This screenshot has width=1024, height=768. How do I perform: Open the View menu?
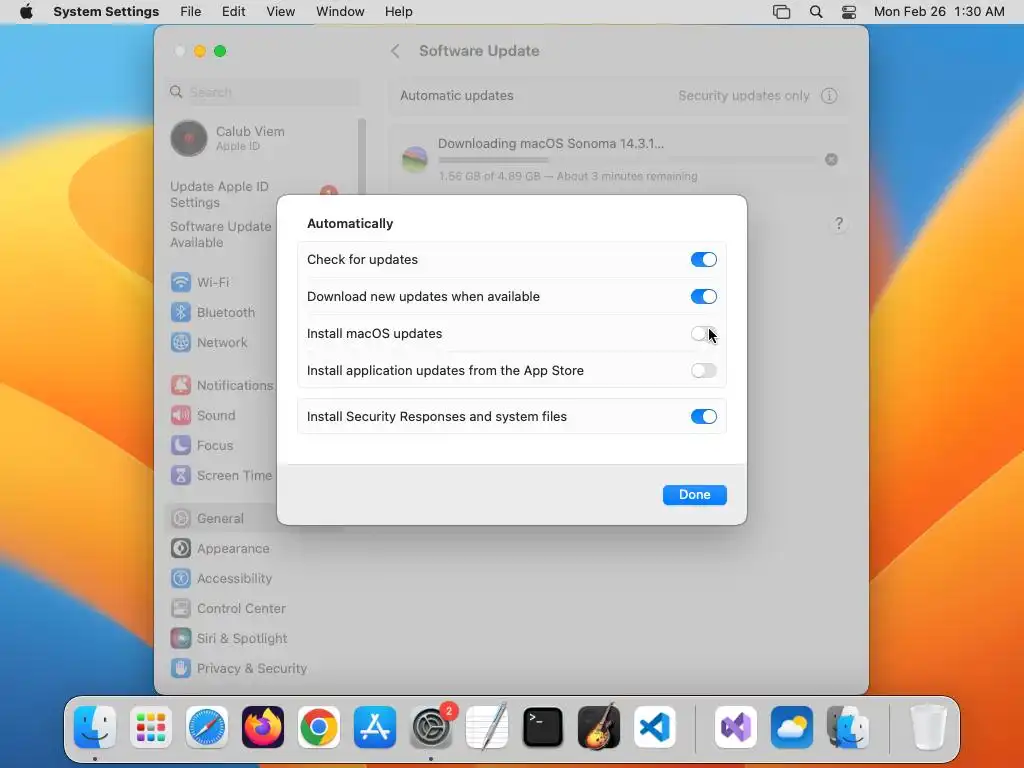click(280, 12)
